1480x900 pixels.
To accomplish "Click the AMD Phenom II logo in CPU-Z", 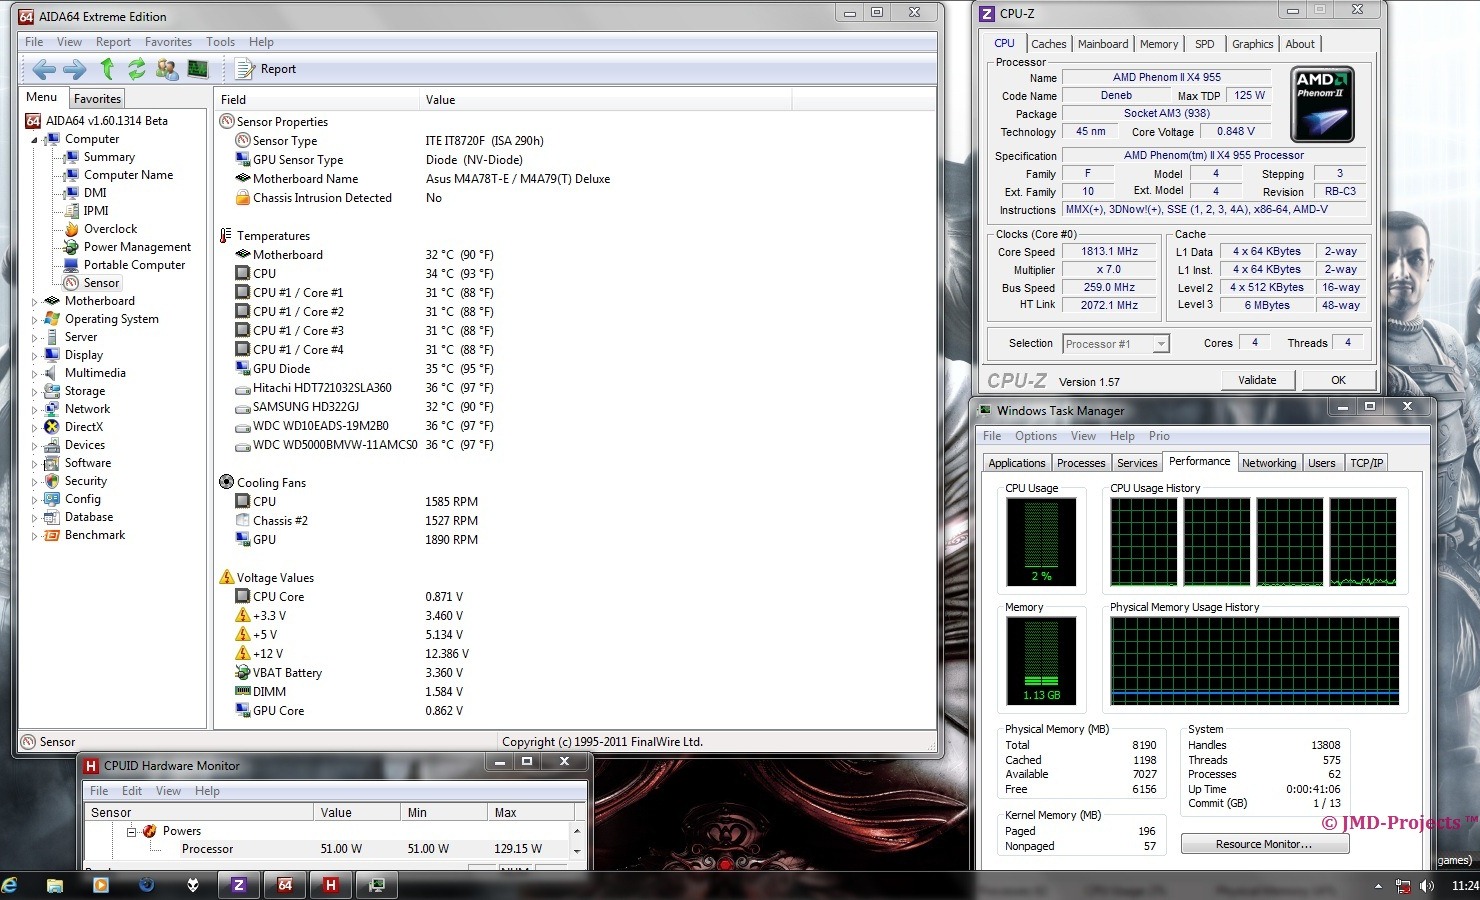I will 1322,104.
